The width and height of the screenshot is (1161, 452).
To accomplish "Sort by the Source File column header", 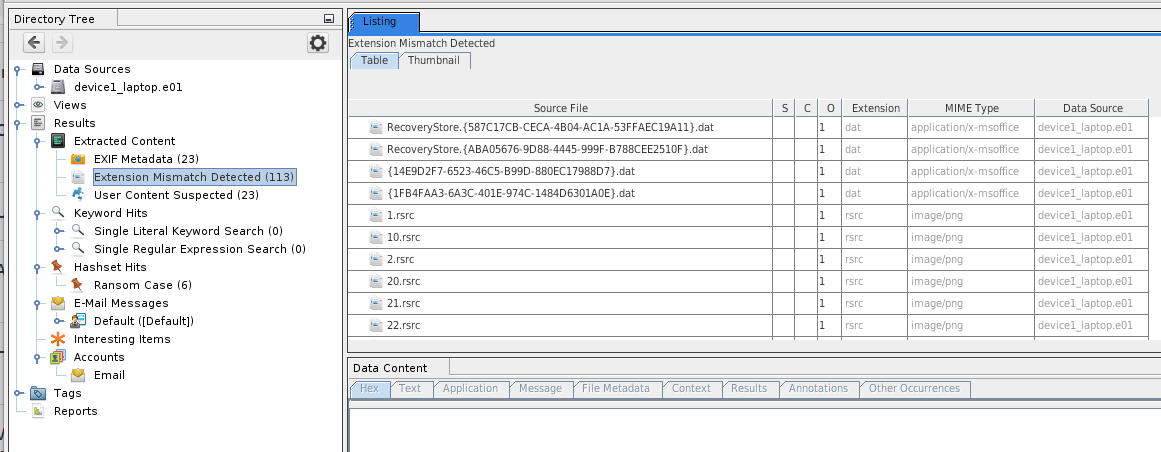I will [560, 108].
